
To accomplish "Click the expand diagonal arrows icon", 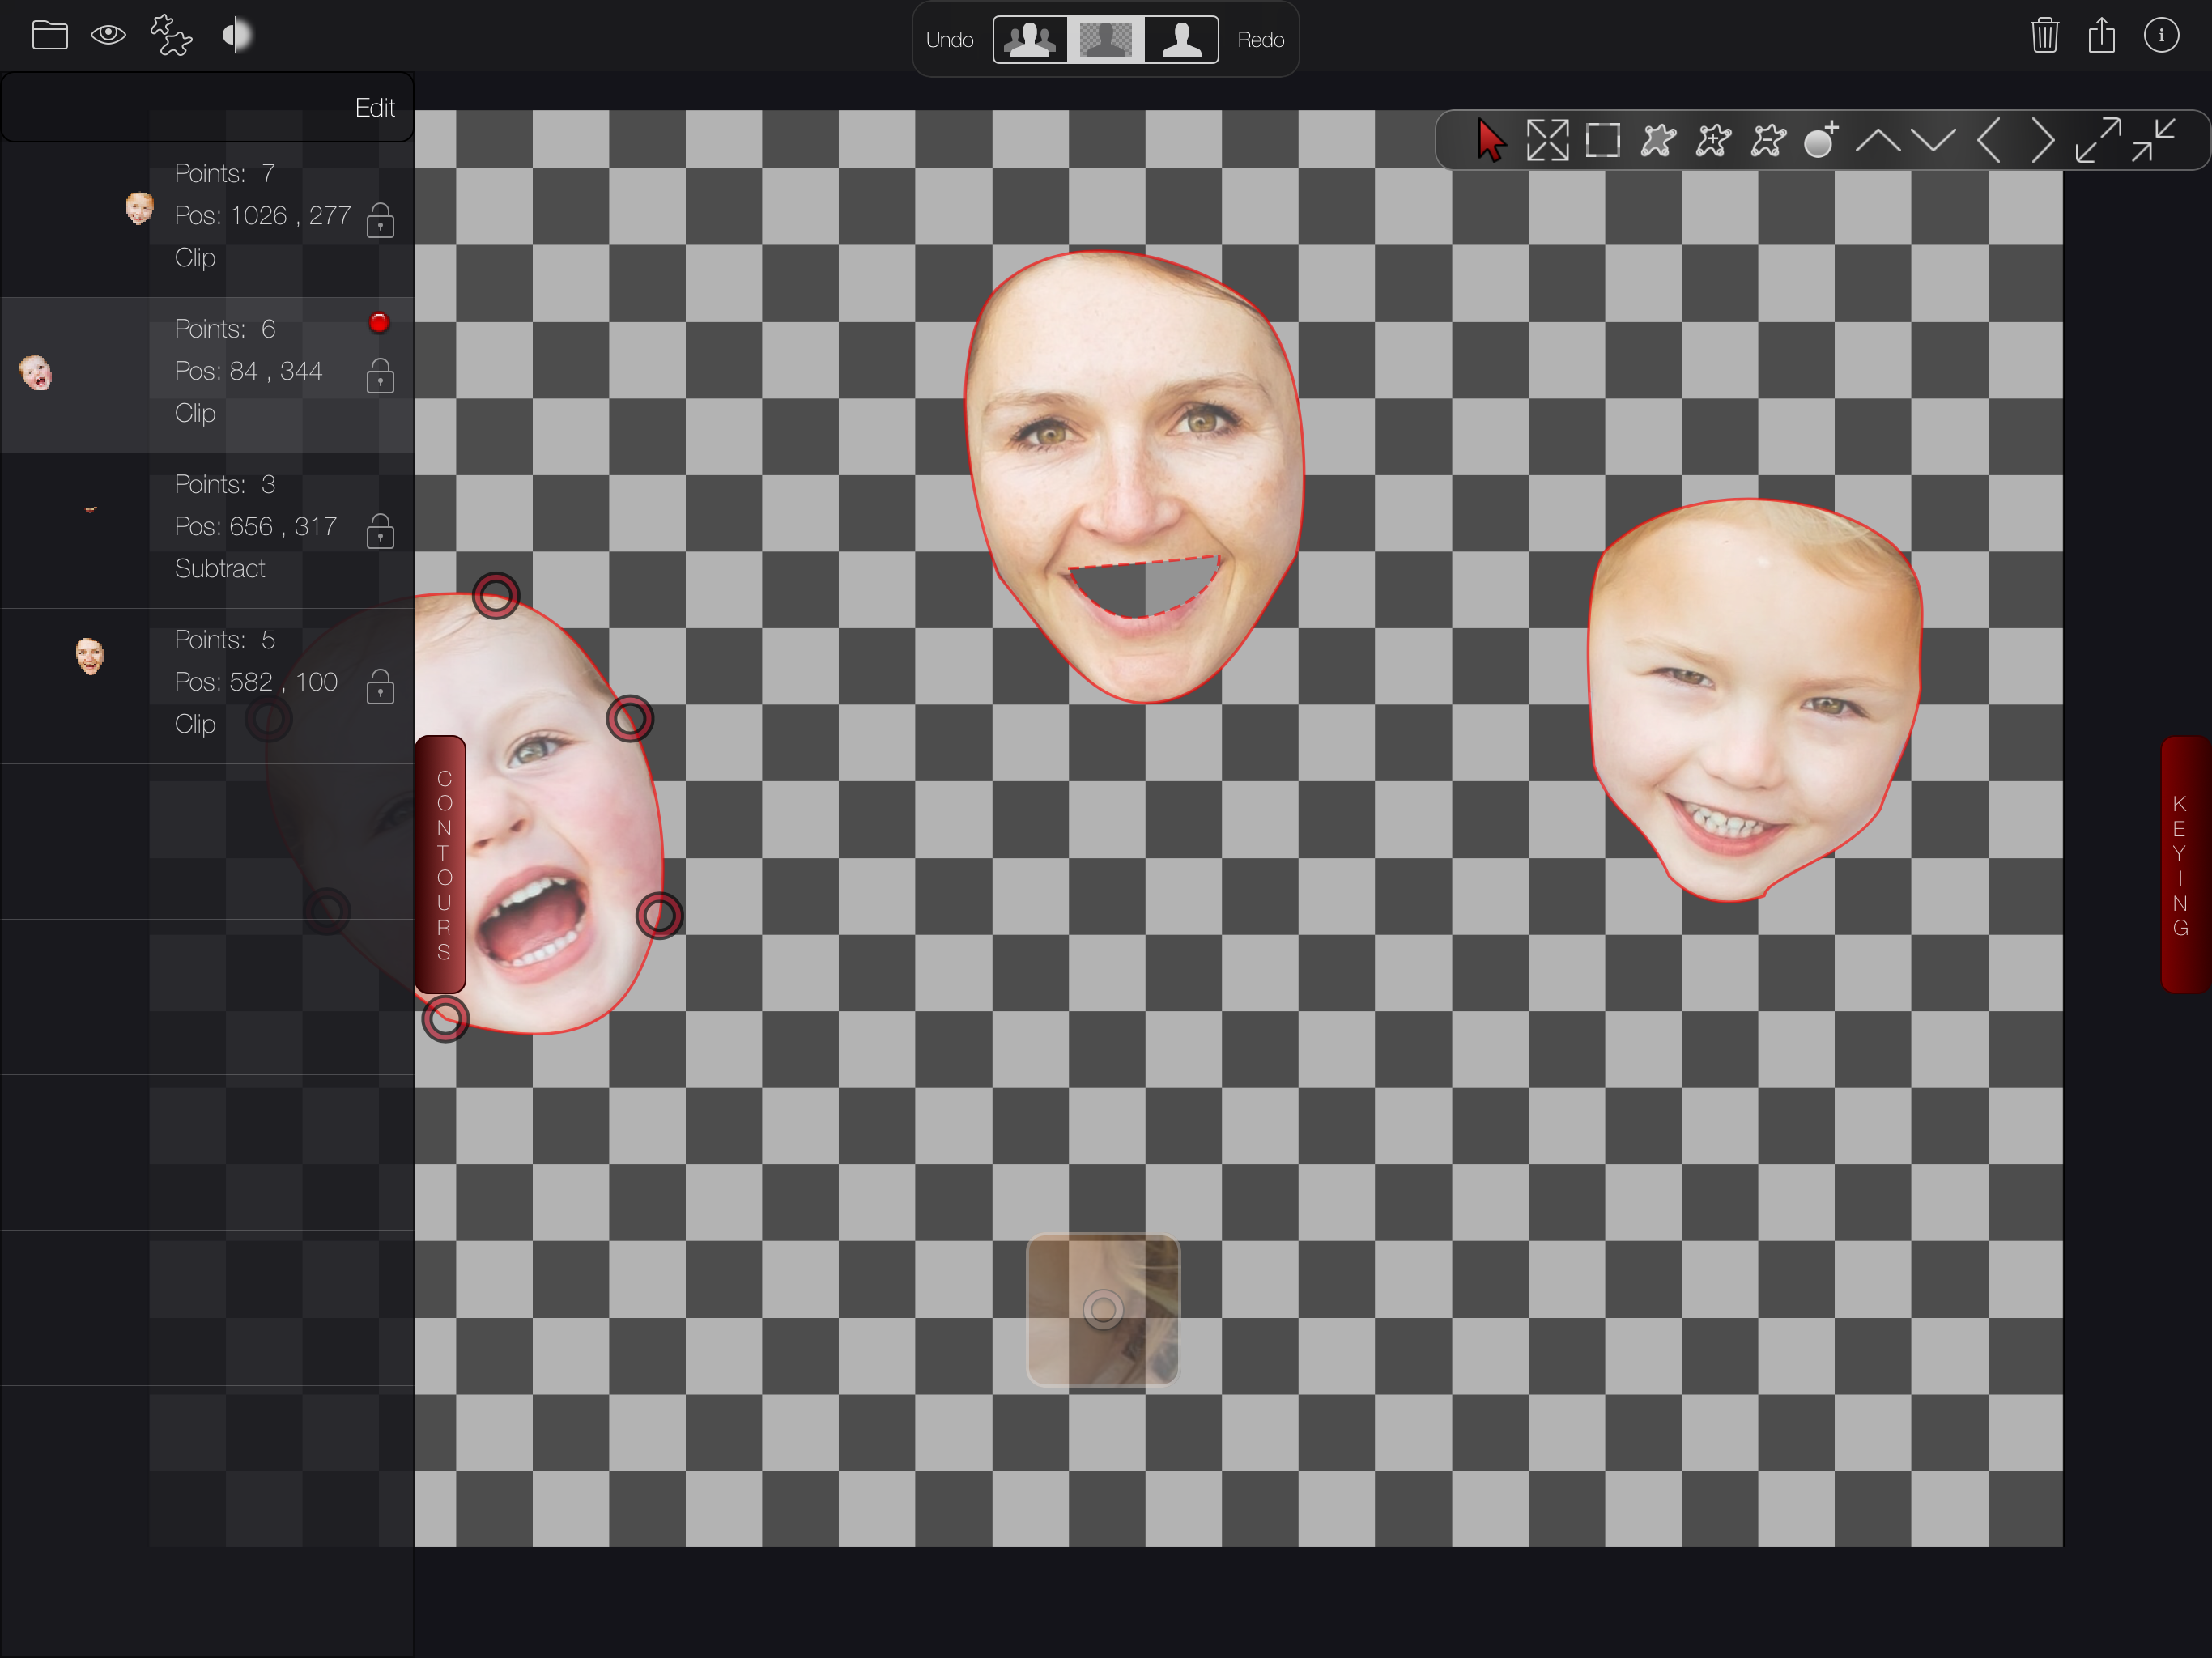I will [x=2097, y=141].
